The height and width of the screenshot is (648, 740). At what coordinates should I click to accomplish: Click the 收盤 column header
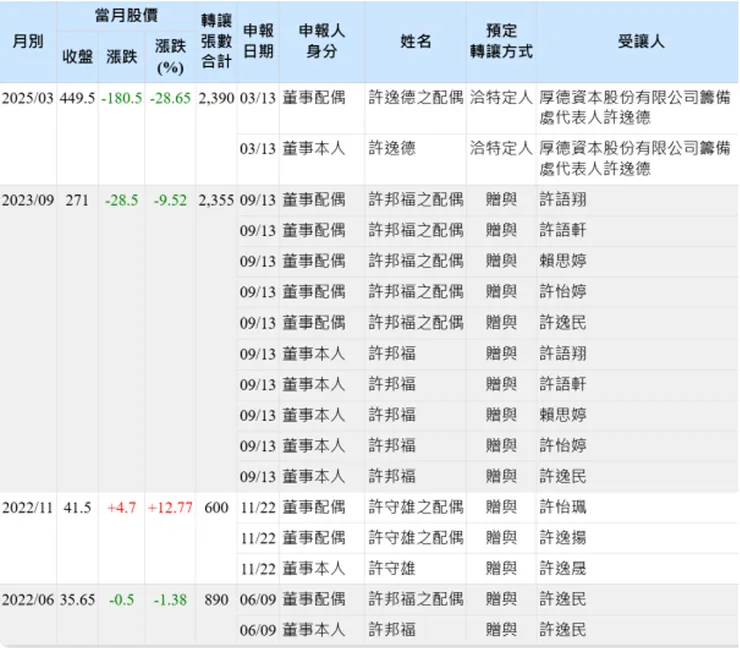click(x=78, y=57)
